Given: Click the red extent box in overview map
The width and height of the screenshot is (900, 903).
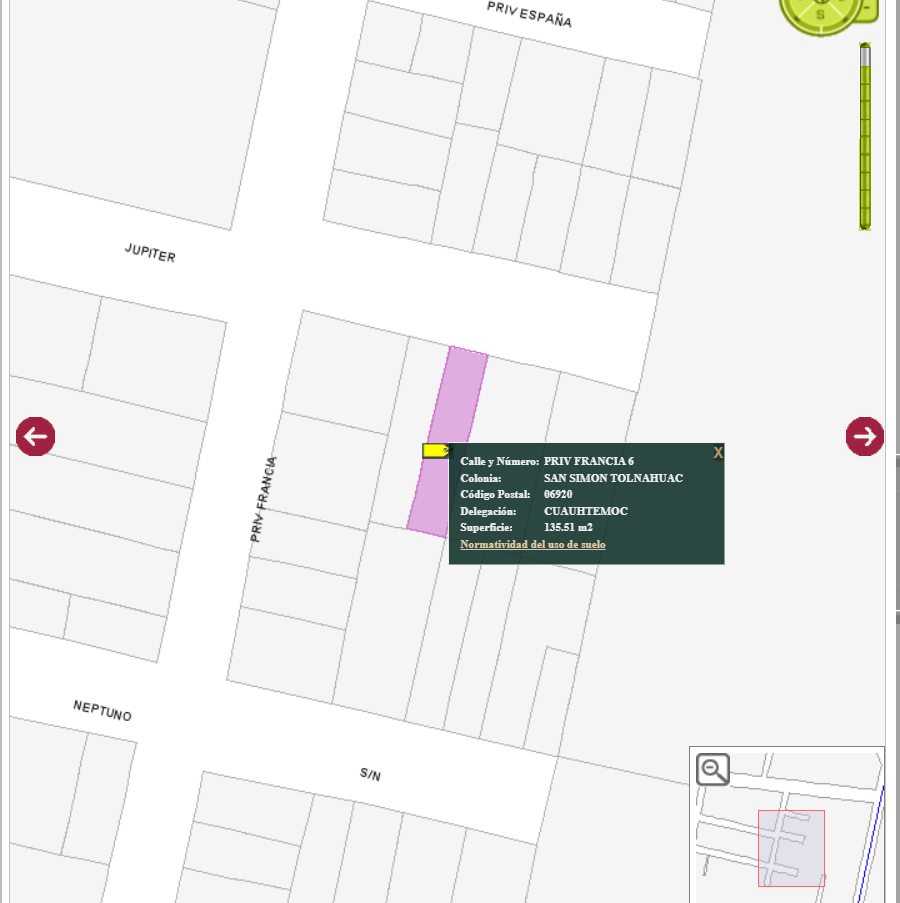Looking at the screenshot, I should [x=791, y=848].
